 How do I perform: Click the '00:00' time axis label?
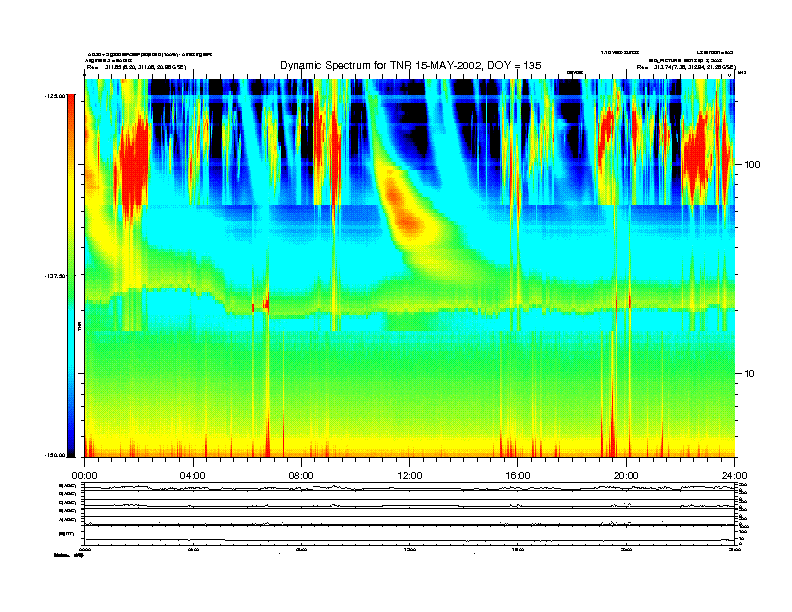tap(85, 476)
